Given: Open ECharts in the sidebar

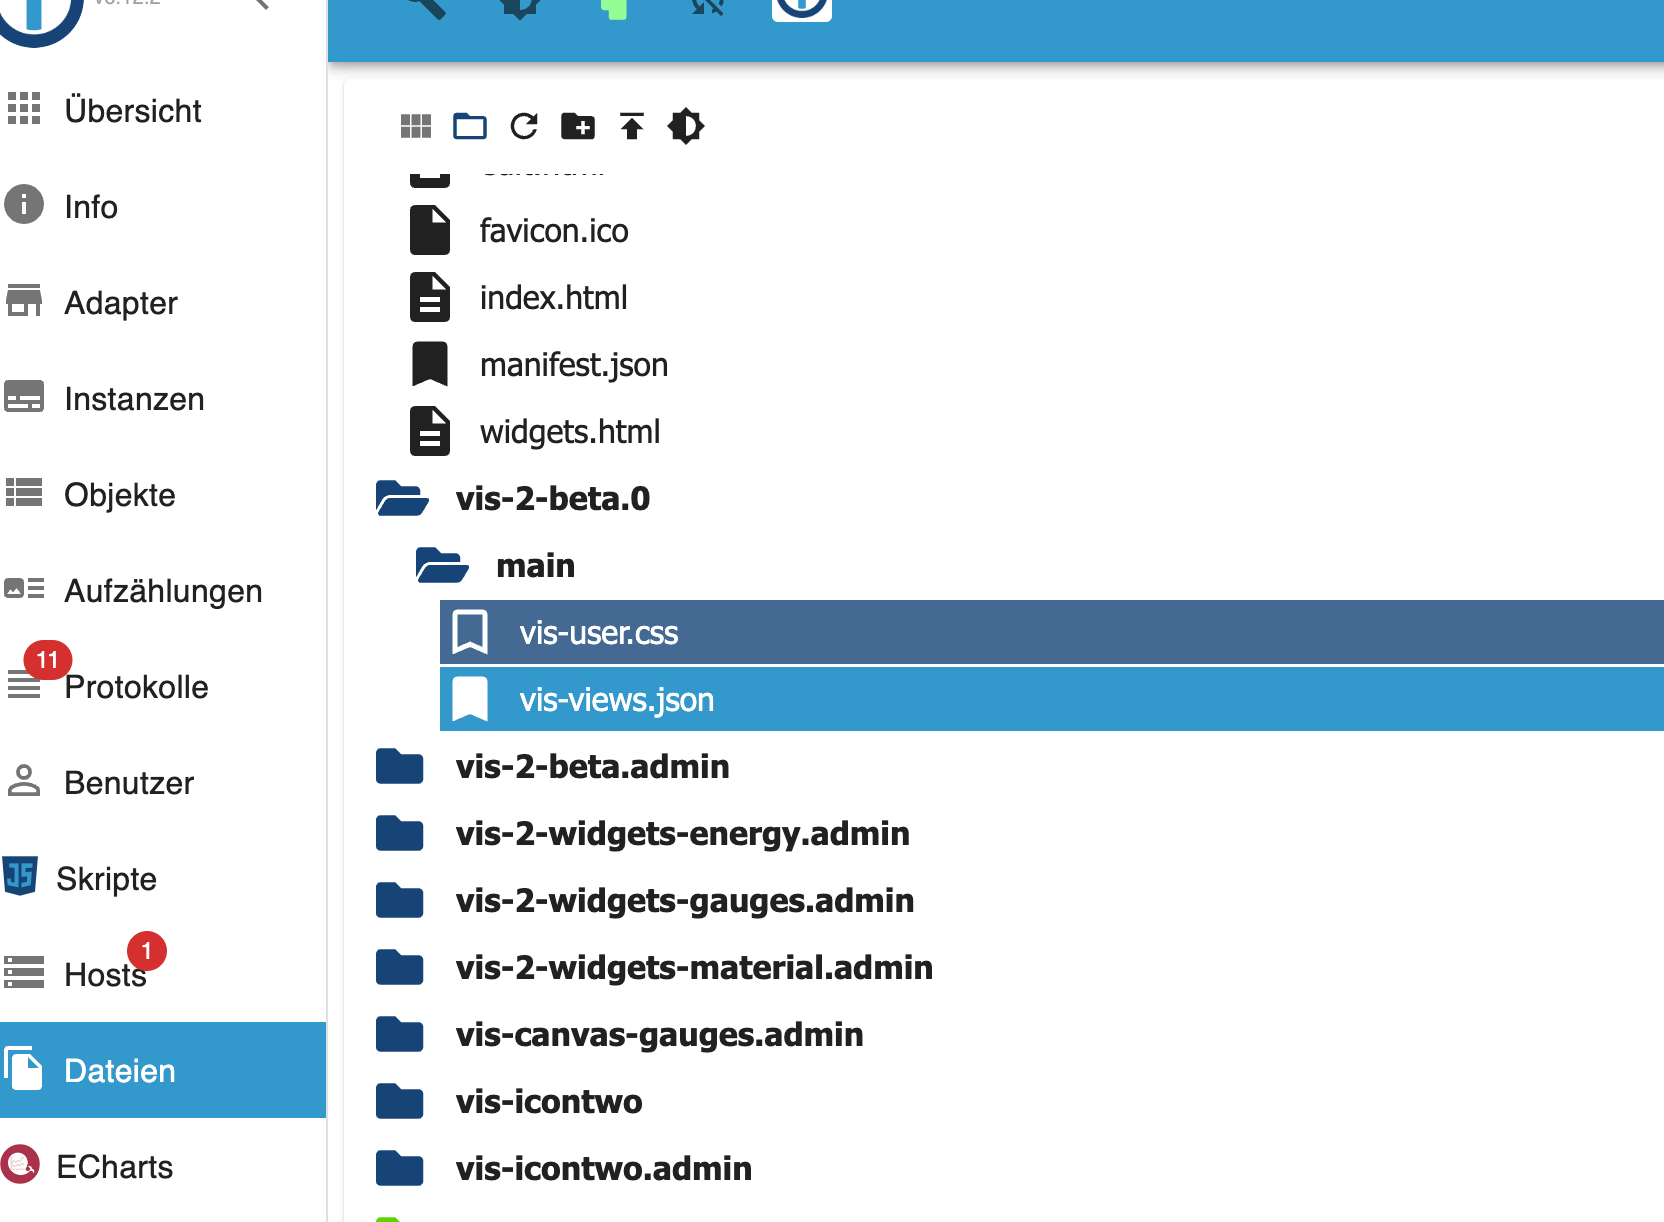Looking at the screenshot, I should (x=163, y=1166).
